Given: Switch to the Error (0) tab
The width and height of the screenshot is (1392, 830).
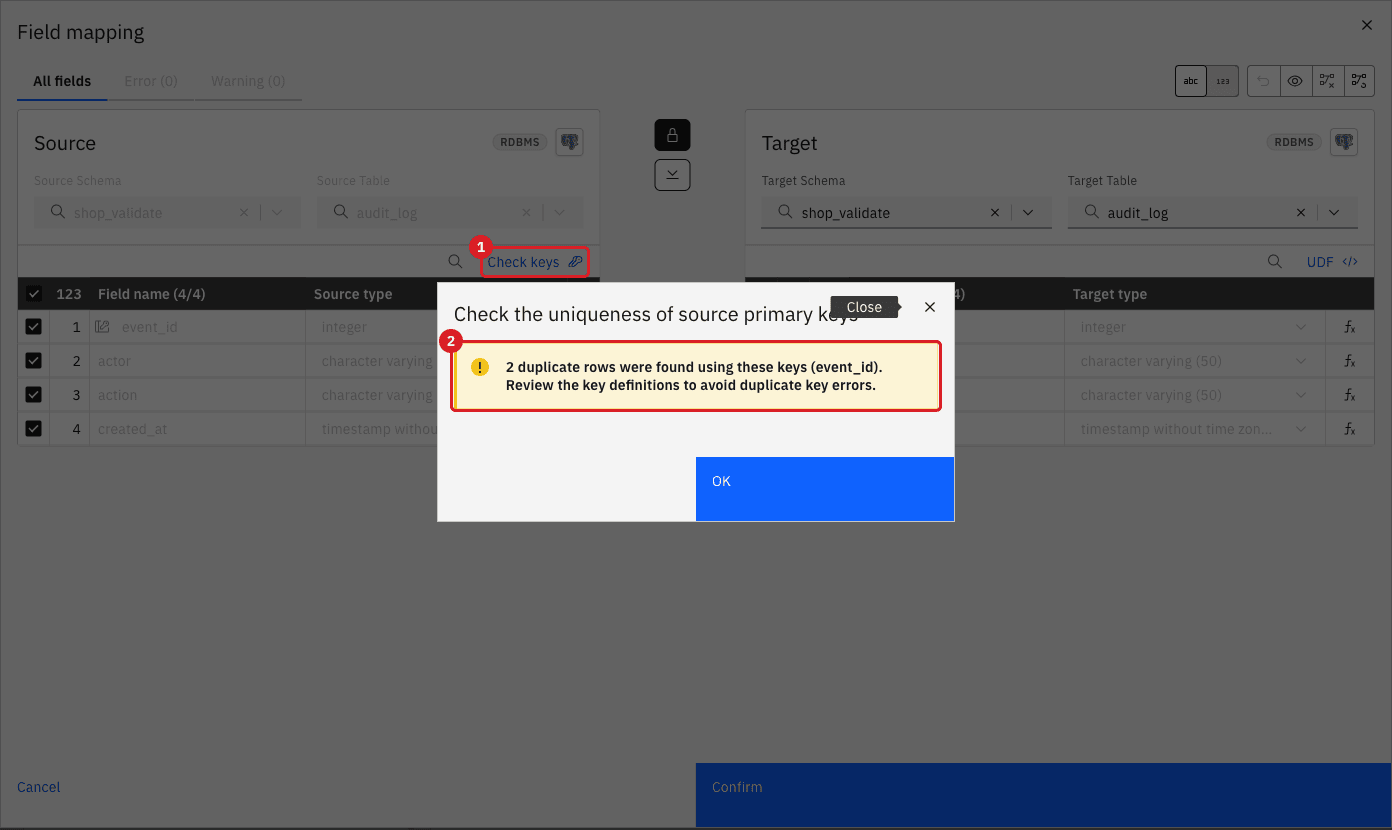Looking at the screenshot, I should coord(151,82).
